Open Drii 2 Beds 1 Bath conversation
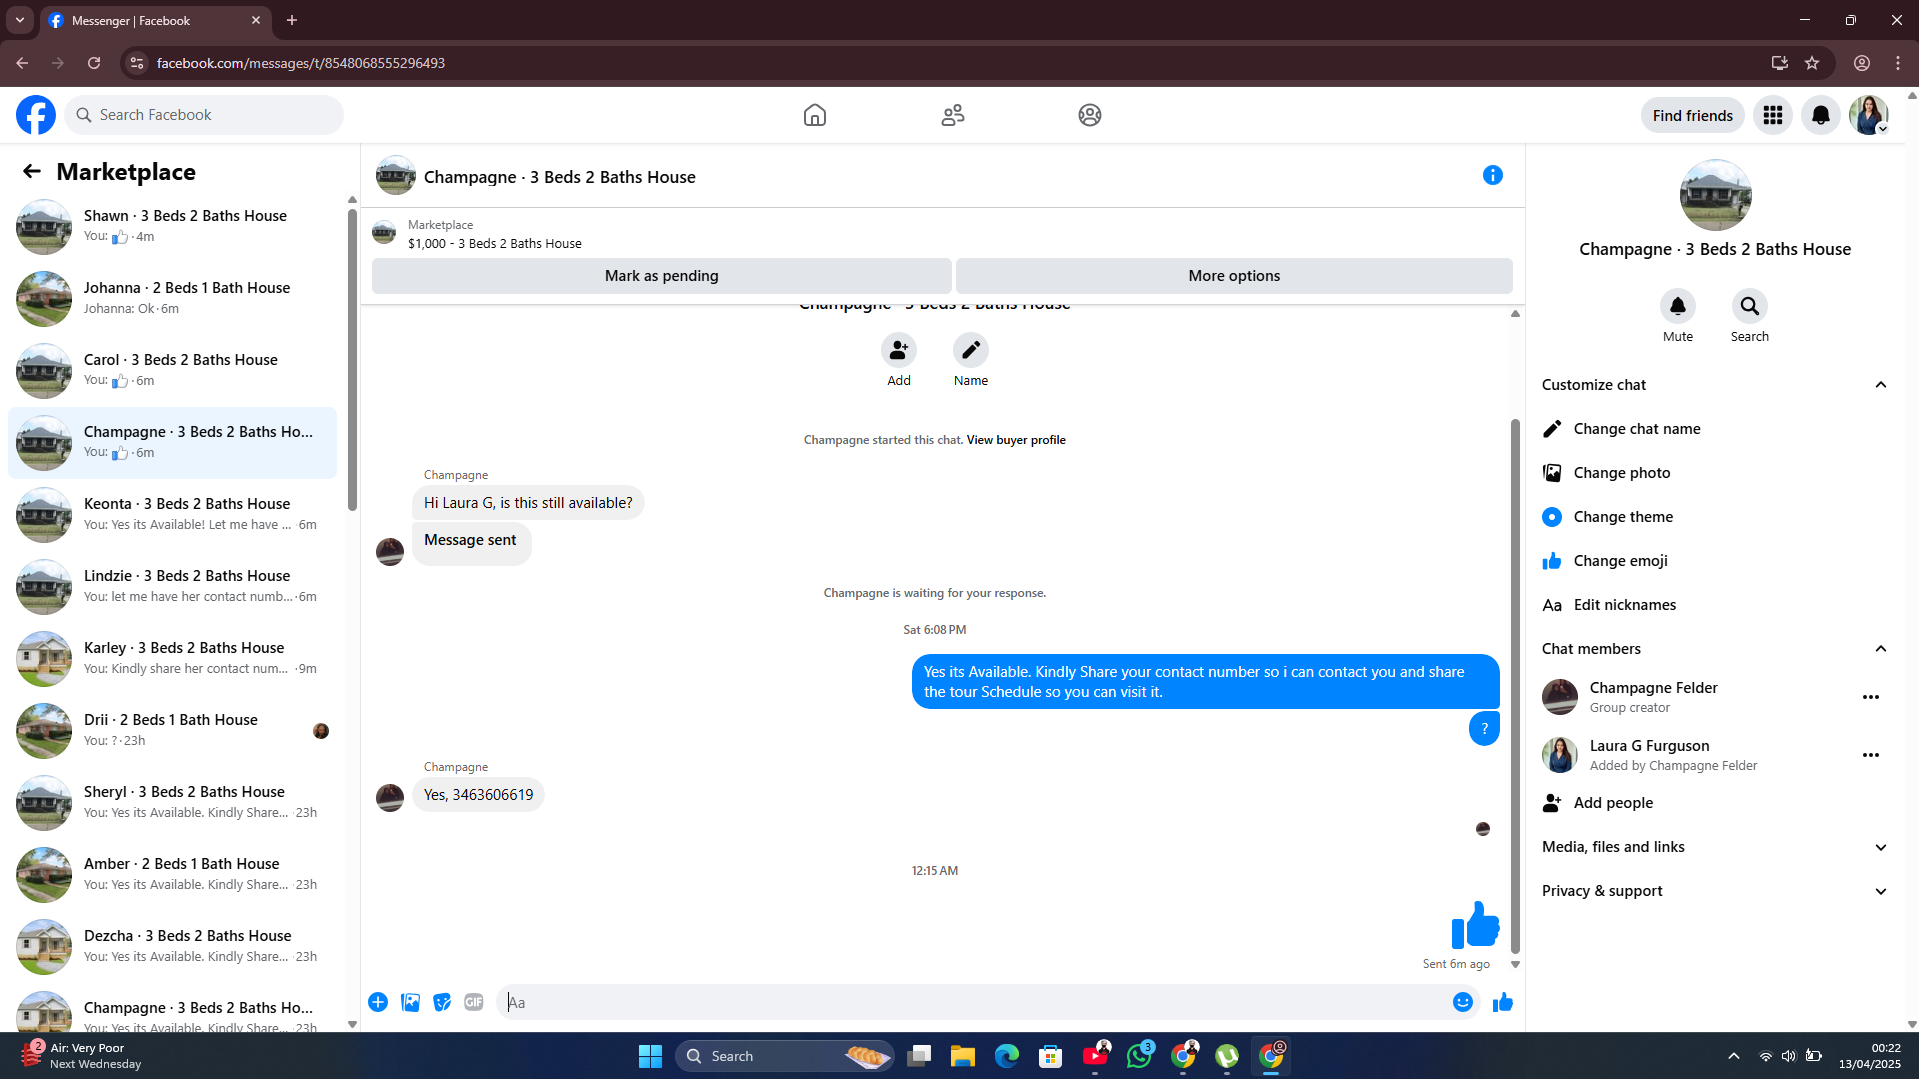This screenshot has height=1079, width=1919. point(172,731)
